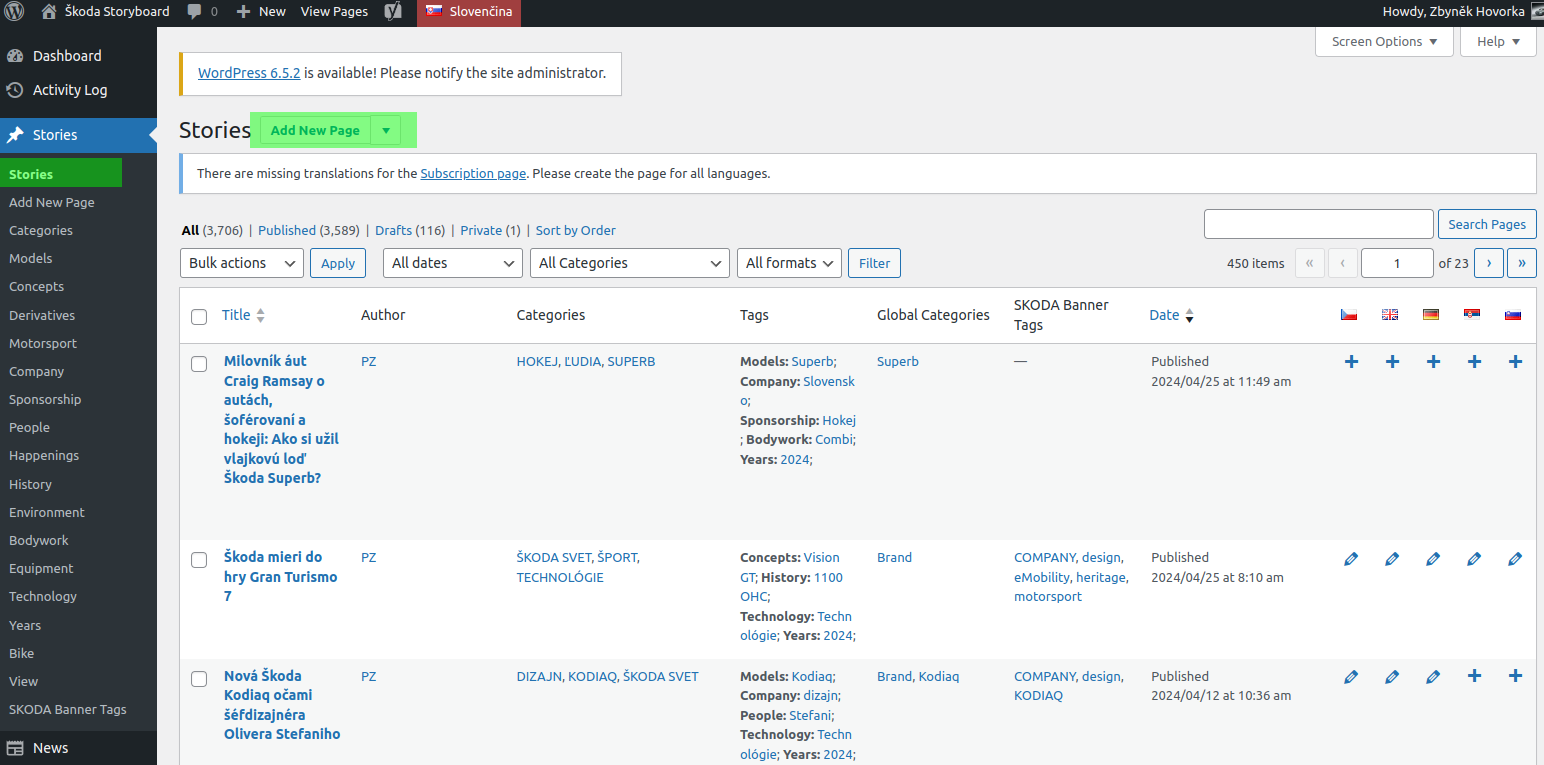Viewport: 1544px width, 765px height.
Task: Check the box for Gran Turismo 7 story
Action: [x=199, y=560]
